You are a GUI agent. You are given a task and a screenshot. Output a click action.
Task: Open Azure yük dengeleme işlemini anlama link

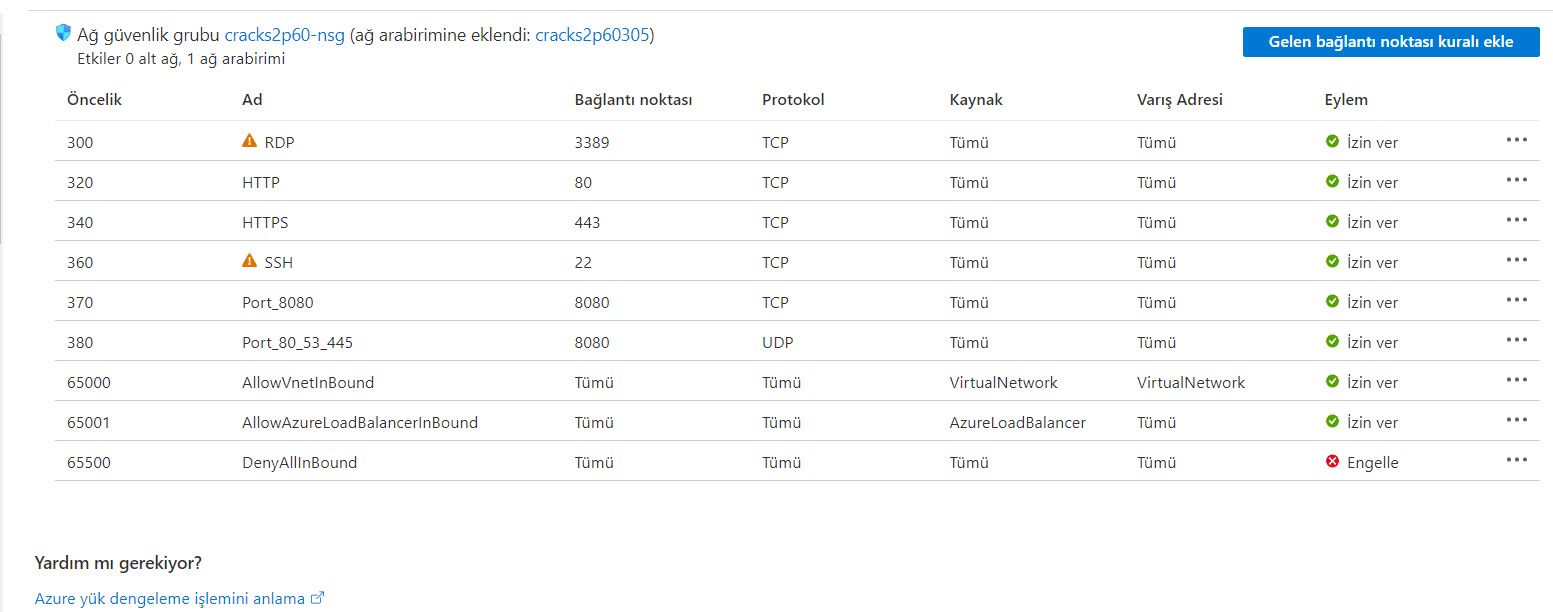[x=170, y=599]
